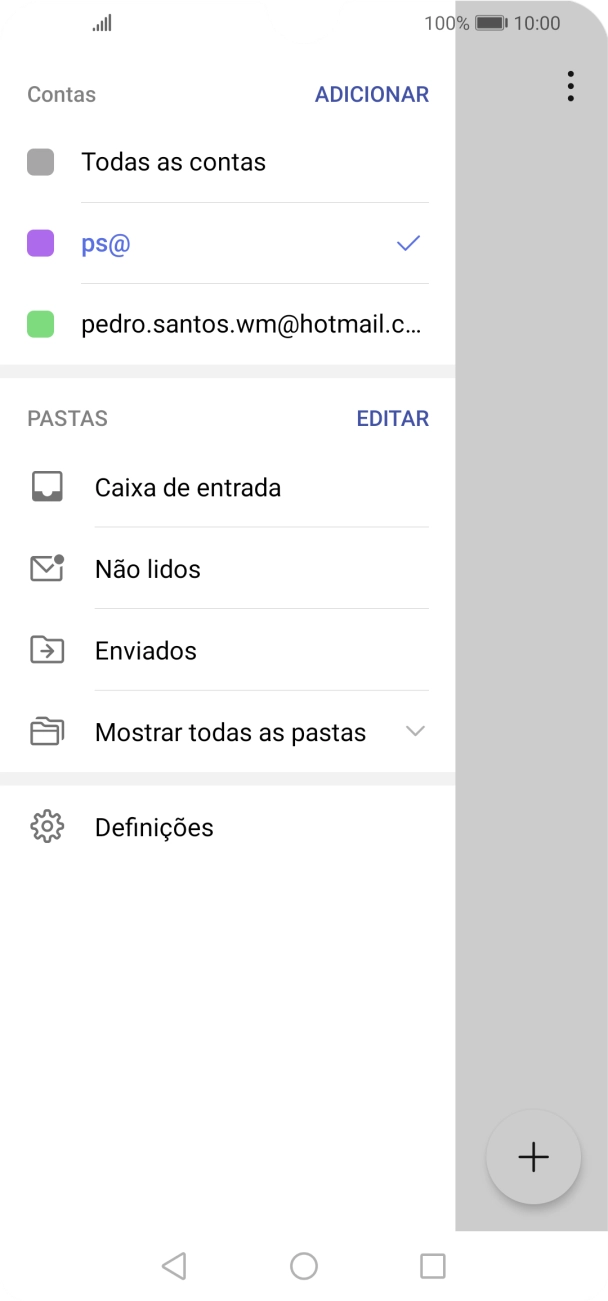The width and height of the screenshot is (608, 1301).
Task: Open the Definições gear icon
Action: pos(46,827)
